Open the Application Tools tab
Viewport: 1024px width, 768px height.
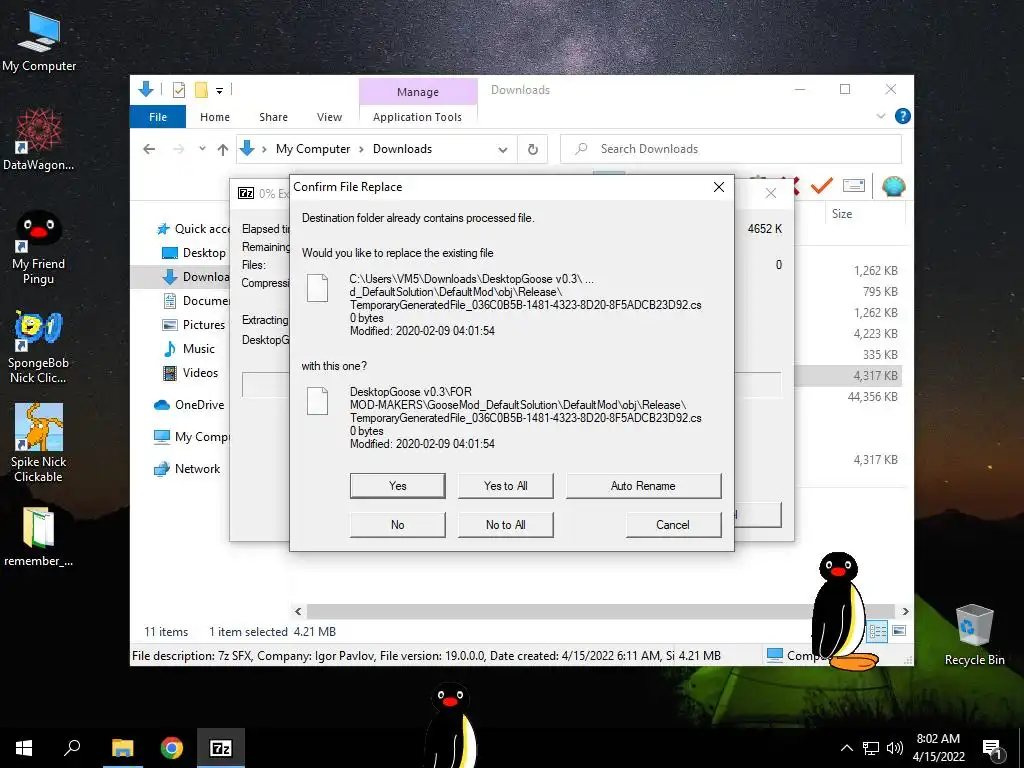(x=417, y=117)
